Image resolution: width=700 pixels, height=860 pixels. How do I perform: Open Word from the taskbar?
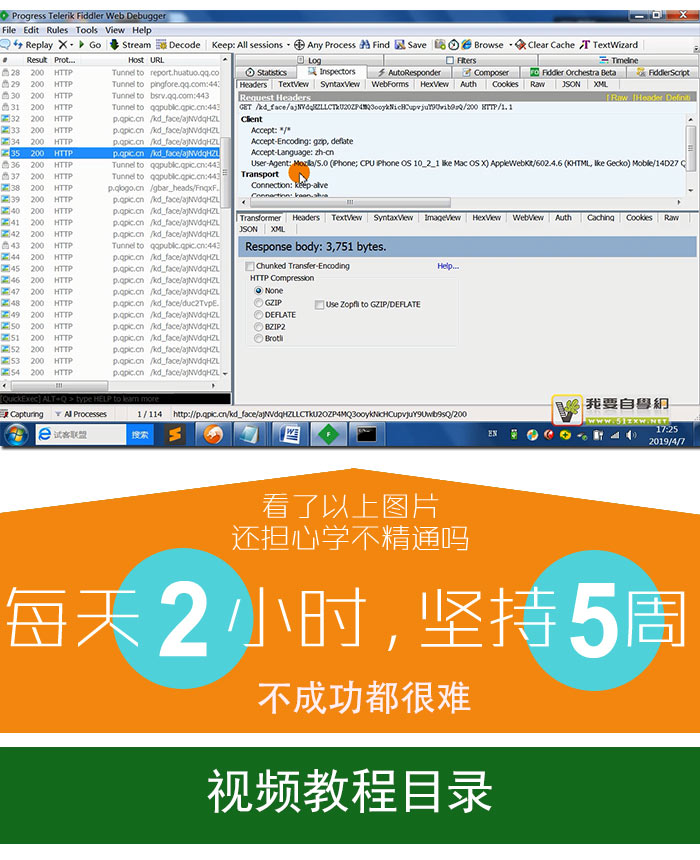coord(289,435)
